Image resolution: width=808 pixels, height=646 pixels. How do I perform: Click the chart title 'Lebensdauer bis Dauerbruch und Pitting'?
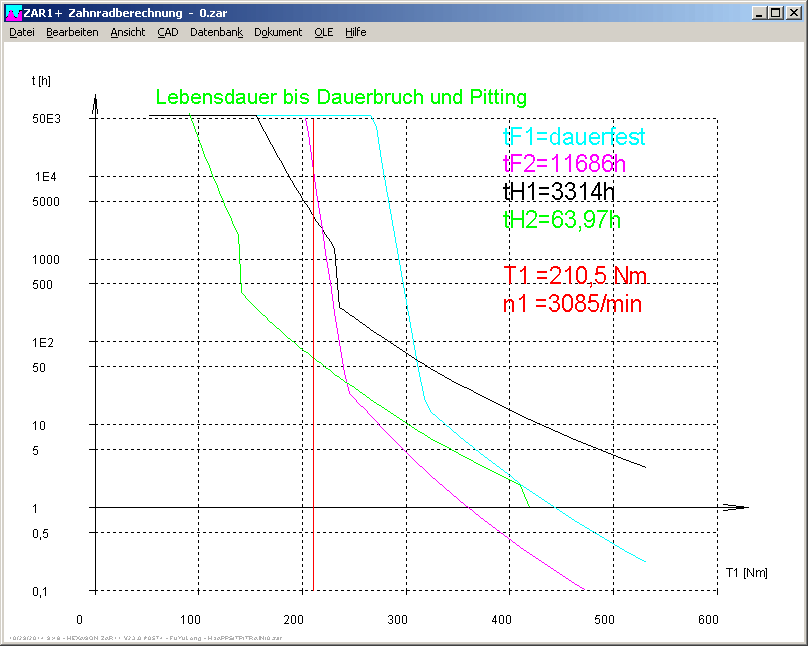point(341,98)
